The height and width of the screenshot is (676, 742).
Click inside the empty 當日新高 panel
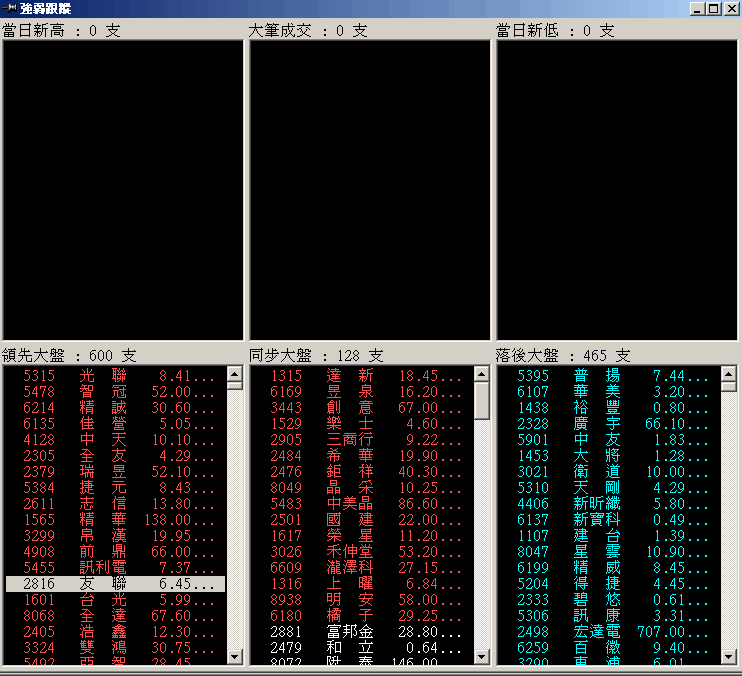point(122,190)
